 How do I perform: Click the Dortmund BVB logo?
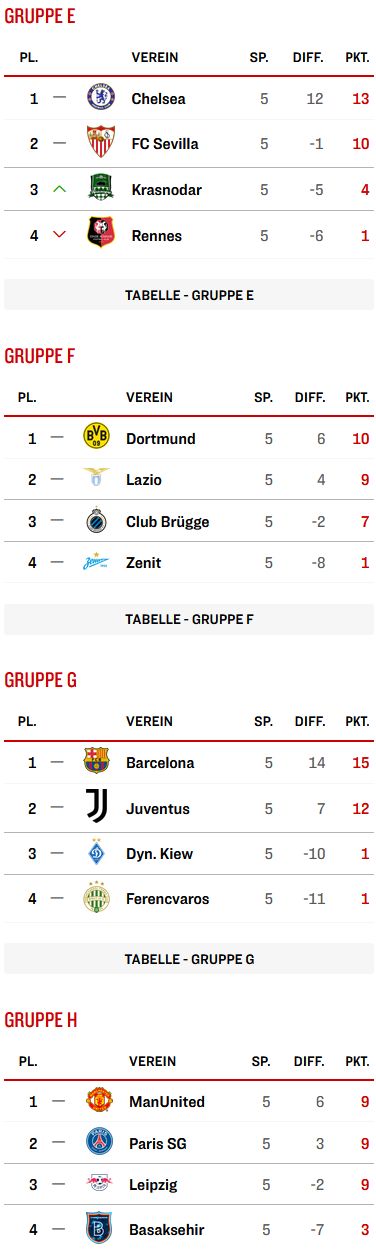coord(96,438)
